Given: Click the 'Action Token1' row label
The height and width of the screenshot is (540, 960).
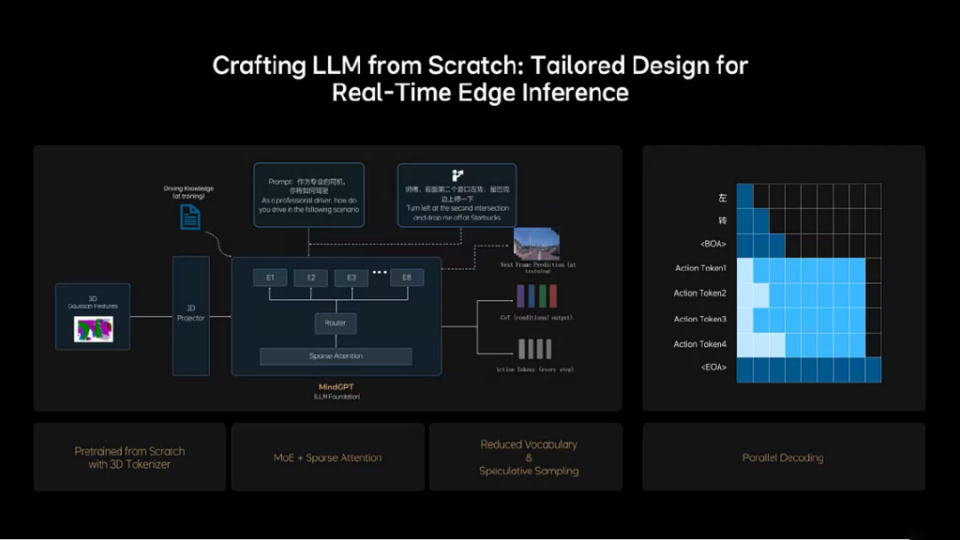Looking at the screenshot, I should tap(700, 268).
